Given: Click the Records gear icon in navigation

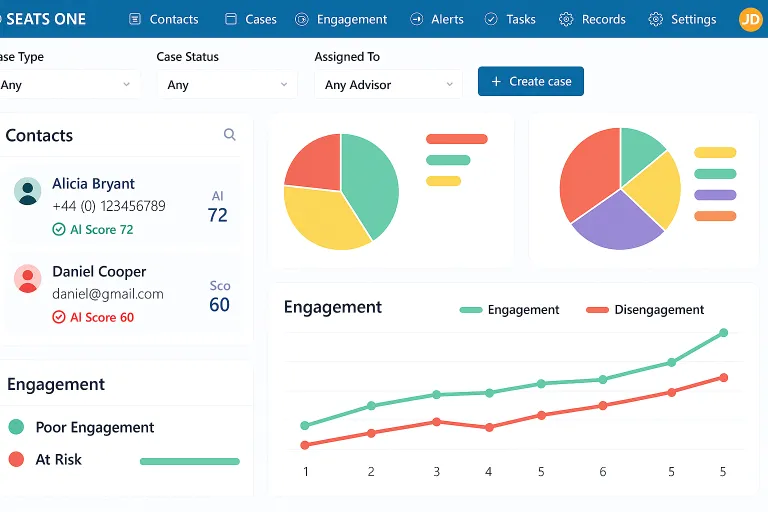Looking at the screenshot, I should click(566, 19).
